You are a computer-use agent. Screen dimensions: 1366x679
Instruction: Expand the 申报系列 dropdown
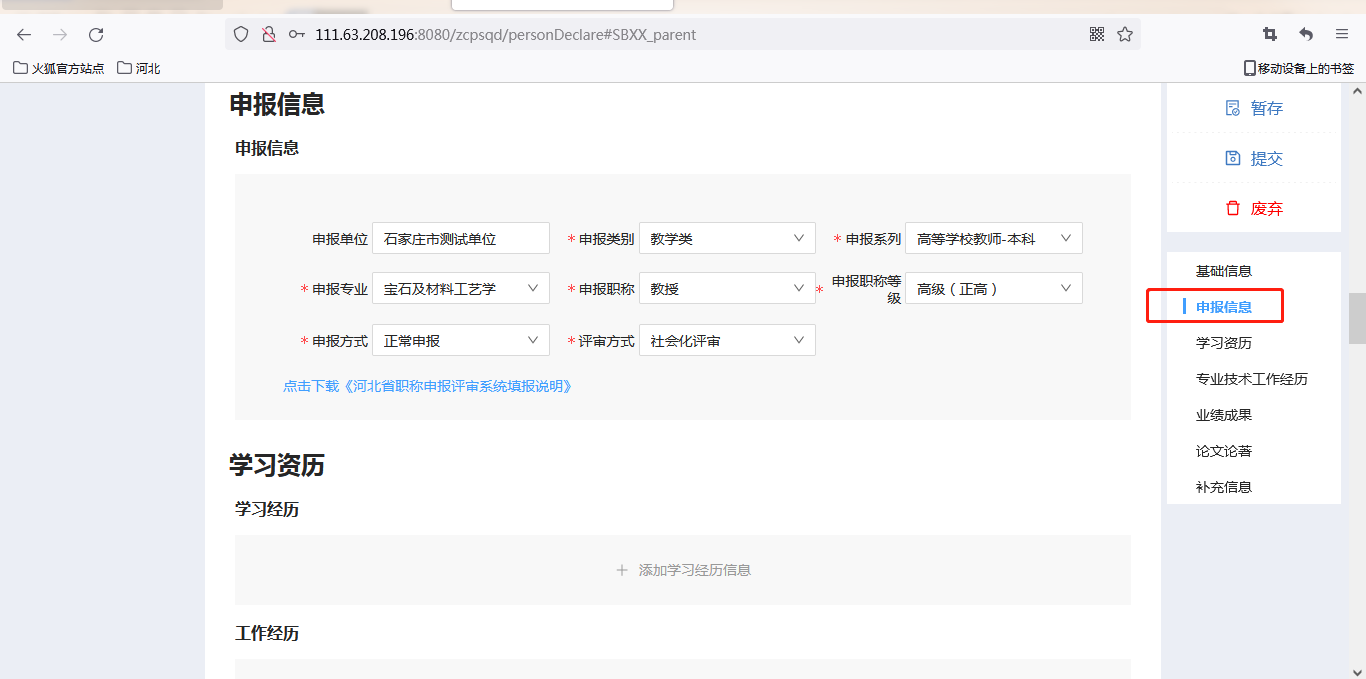(993, 238)
